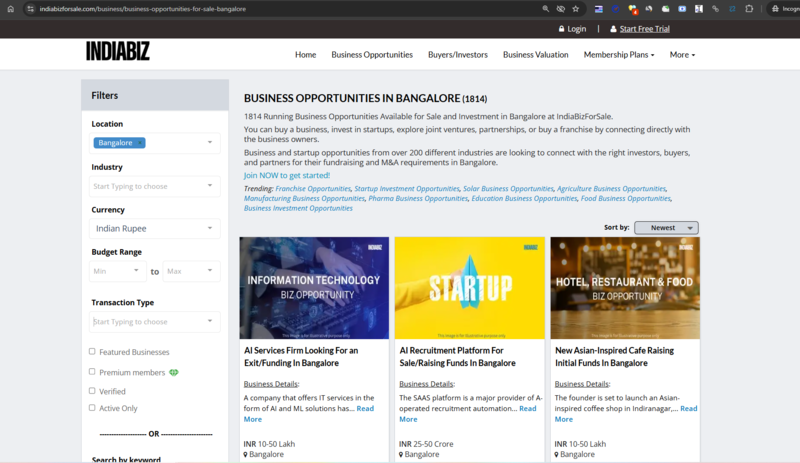The height and width of the screenshot is (463, 800).
Task: Click the Industry filter input field
Action: [155, 186]
